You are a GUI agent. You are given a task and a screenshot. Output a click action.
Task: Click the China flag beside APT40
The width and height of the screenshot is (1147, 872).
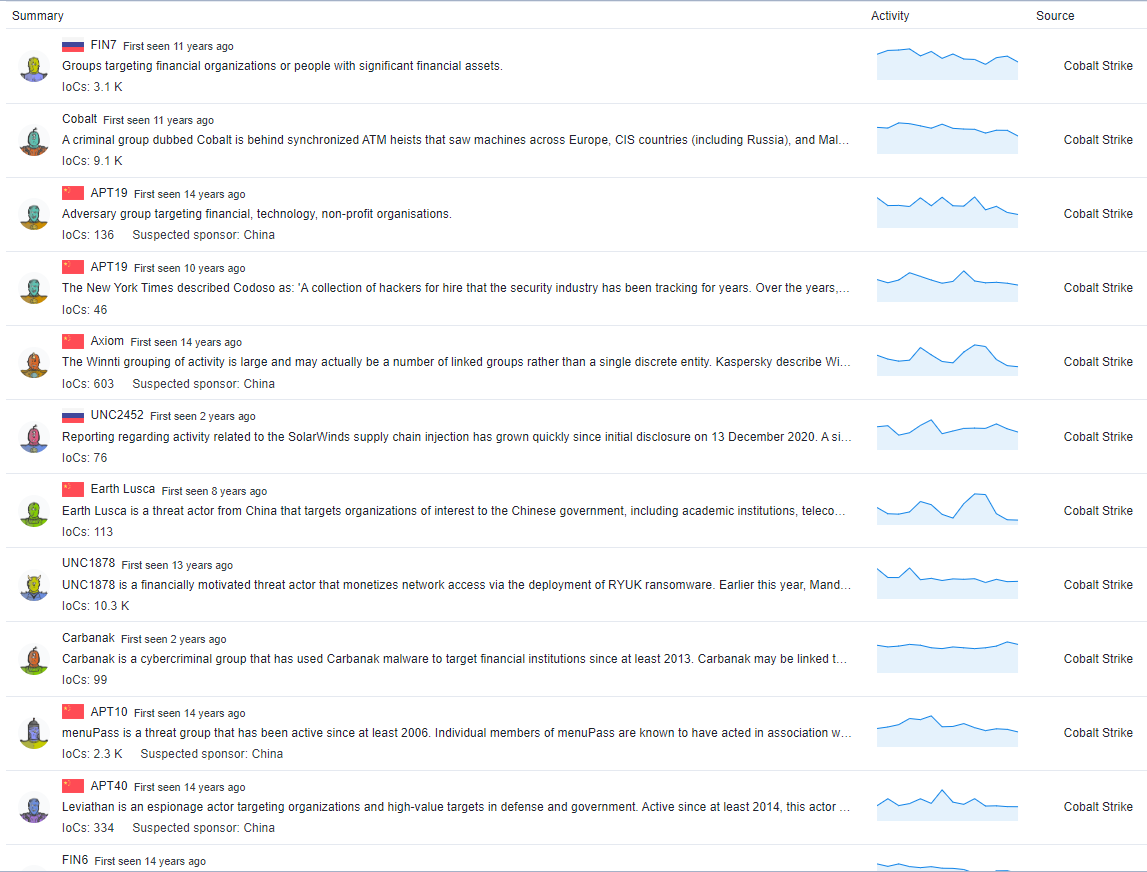[73, 786]
